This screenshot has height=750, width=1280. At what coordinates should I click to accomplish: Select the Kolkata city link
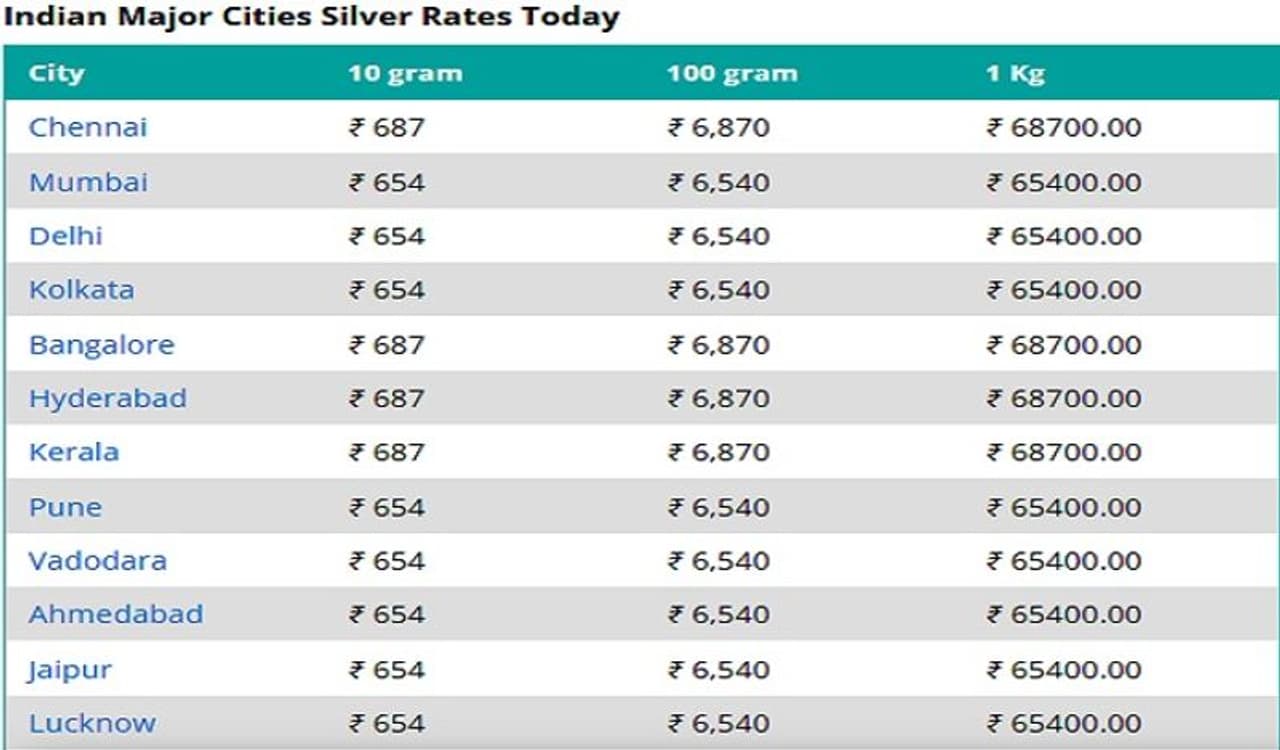tap(81, 290)
